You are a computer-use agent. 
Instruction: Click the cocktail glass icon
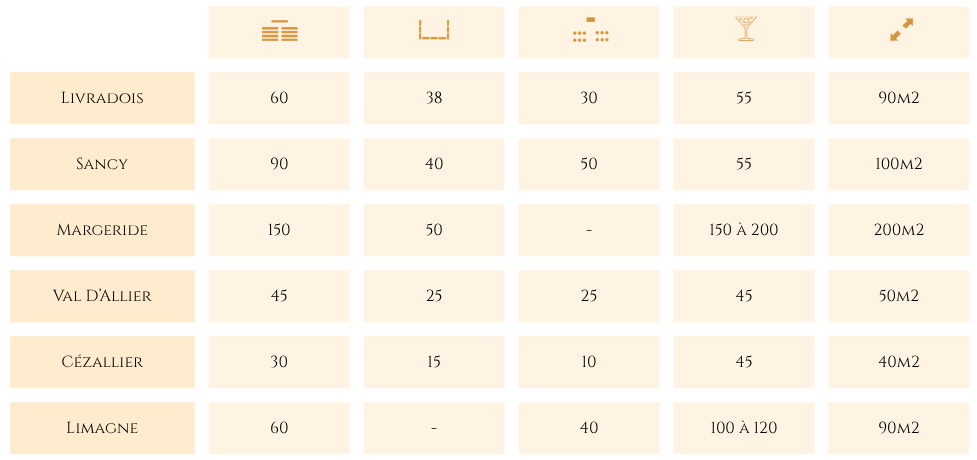[744, 29]
